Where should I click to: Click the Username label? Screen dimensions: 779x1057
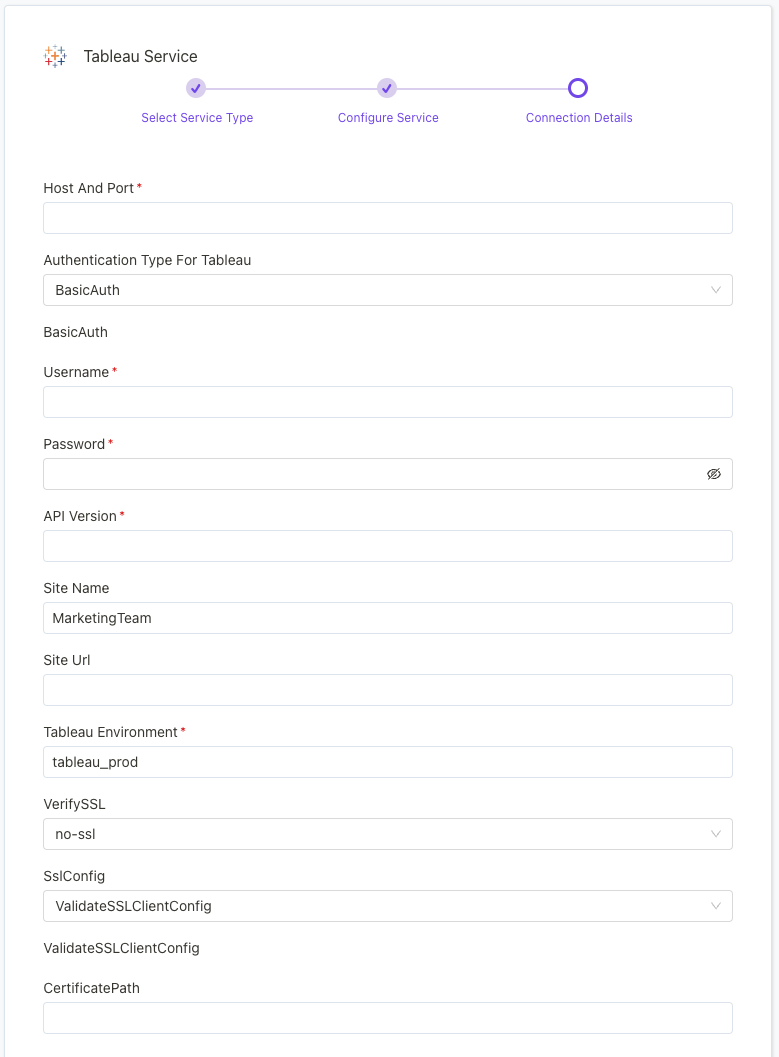(x=76, y=372)
